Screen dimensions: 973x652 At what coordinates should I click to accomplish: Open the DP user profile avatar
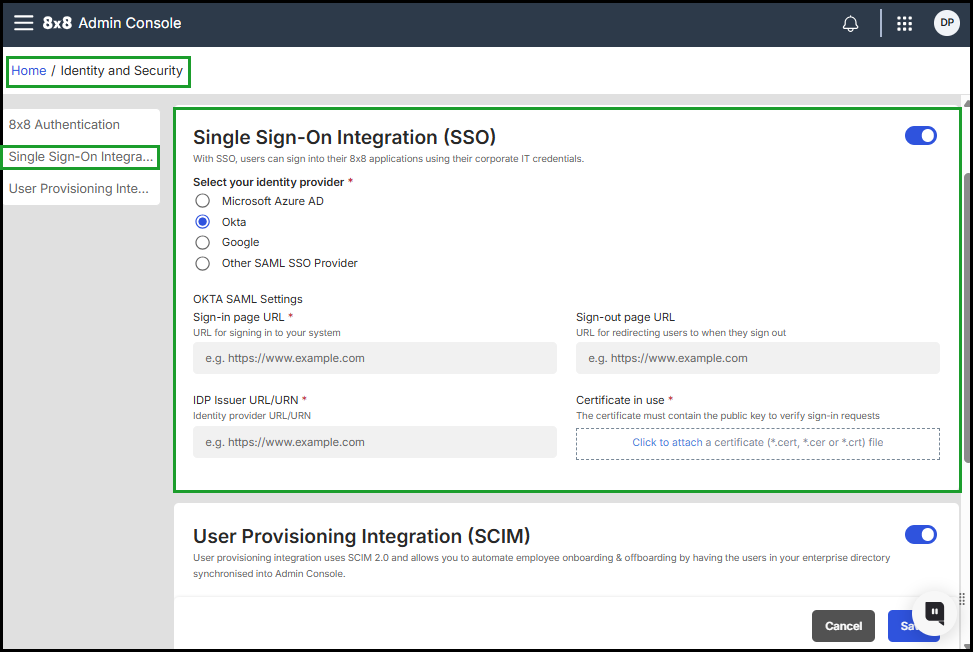pyautogui.click(x=946, y=23)
